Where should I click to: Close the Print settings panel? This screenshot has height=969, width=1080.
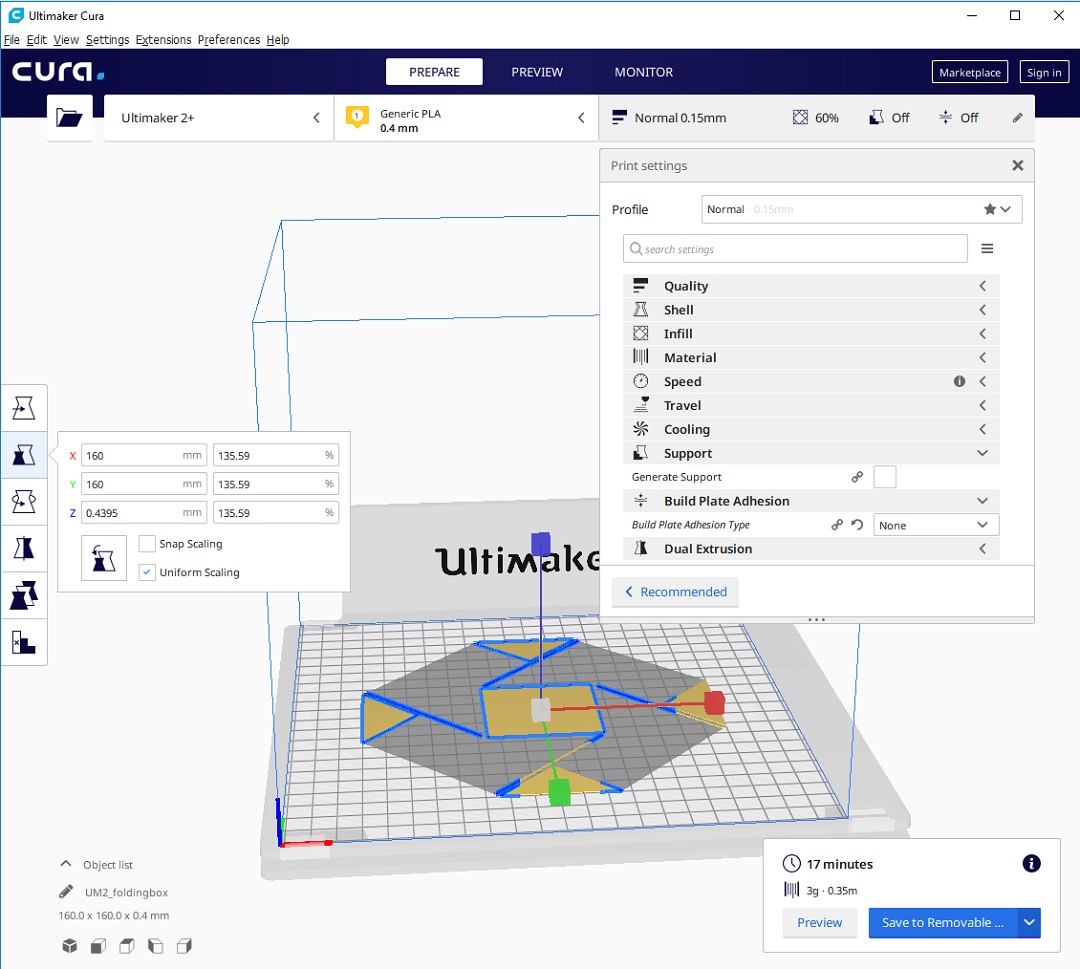tap(1018, 165)
